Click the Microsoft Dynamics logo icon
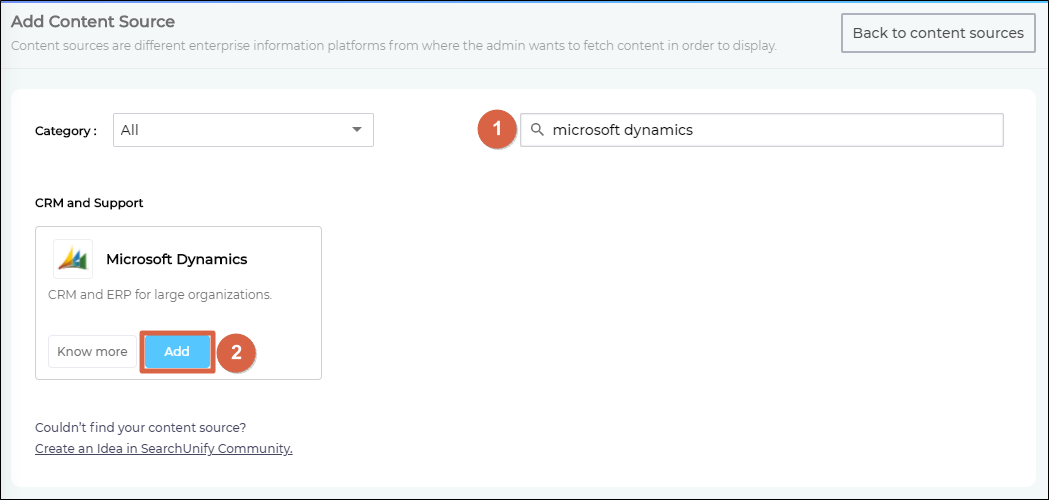1049x500 pixels. tap(73, 259)
